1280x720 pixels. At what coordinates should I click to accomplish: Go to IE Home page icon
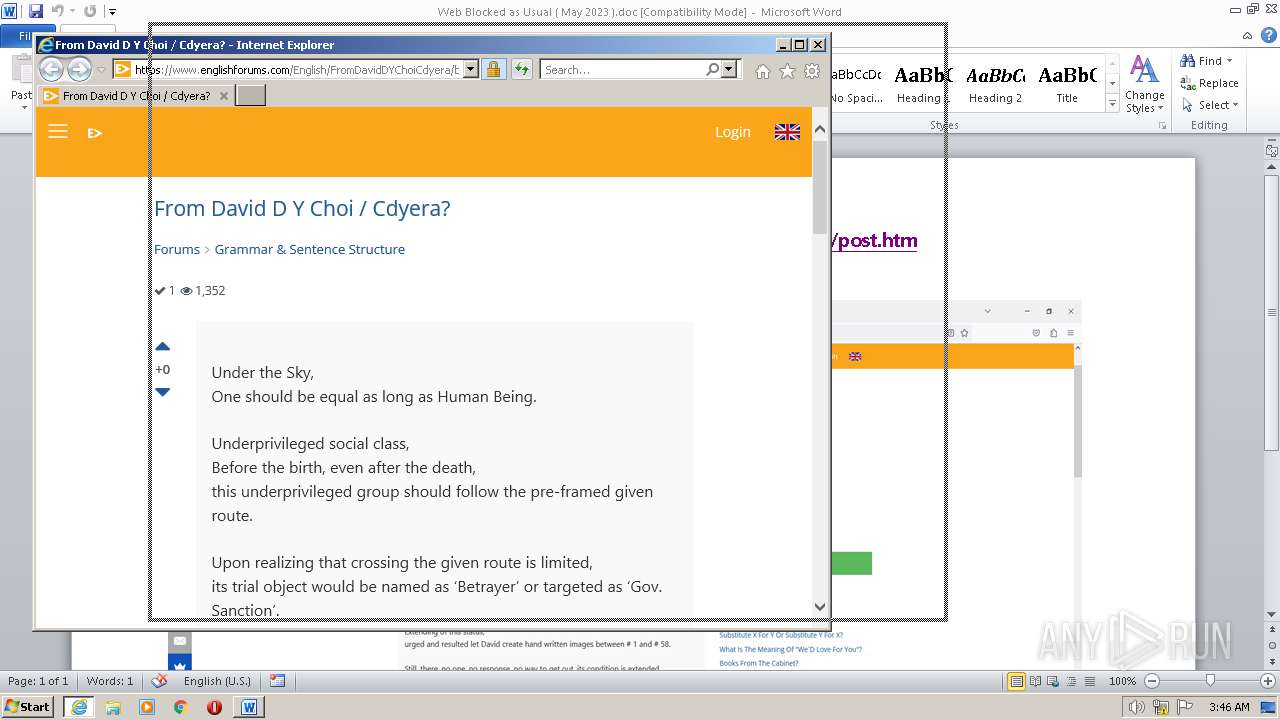coord(763,71)
